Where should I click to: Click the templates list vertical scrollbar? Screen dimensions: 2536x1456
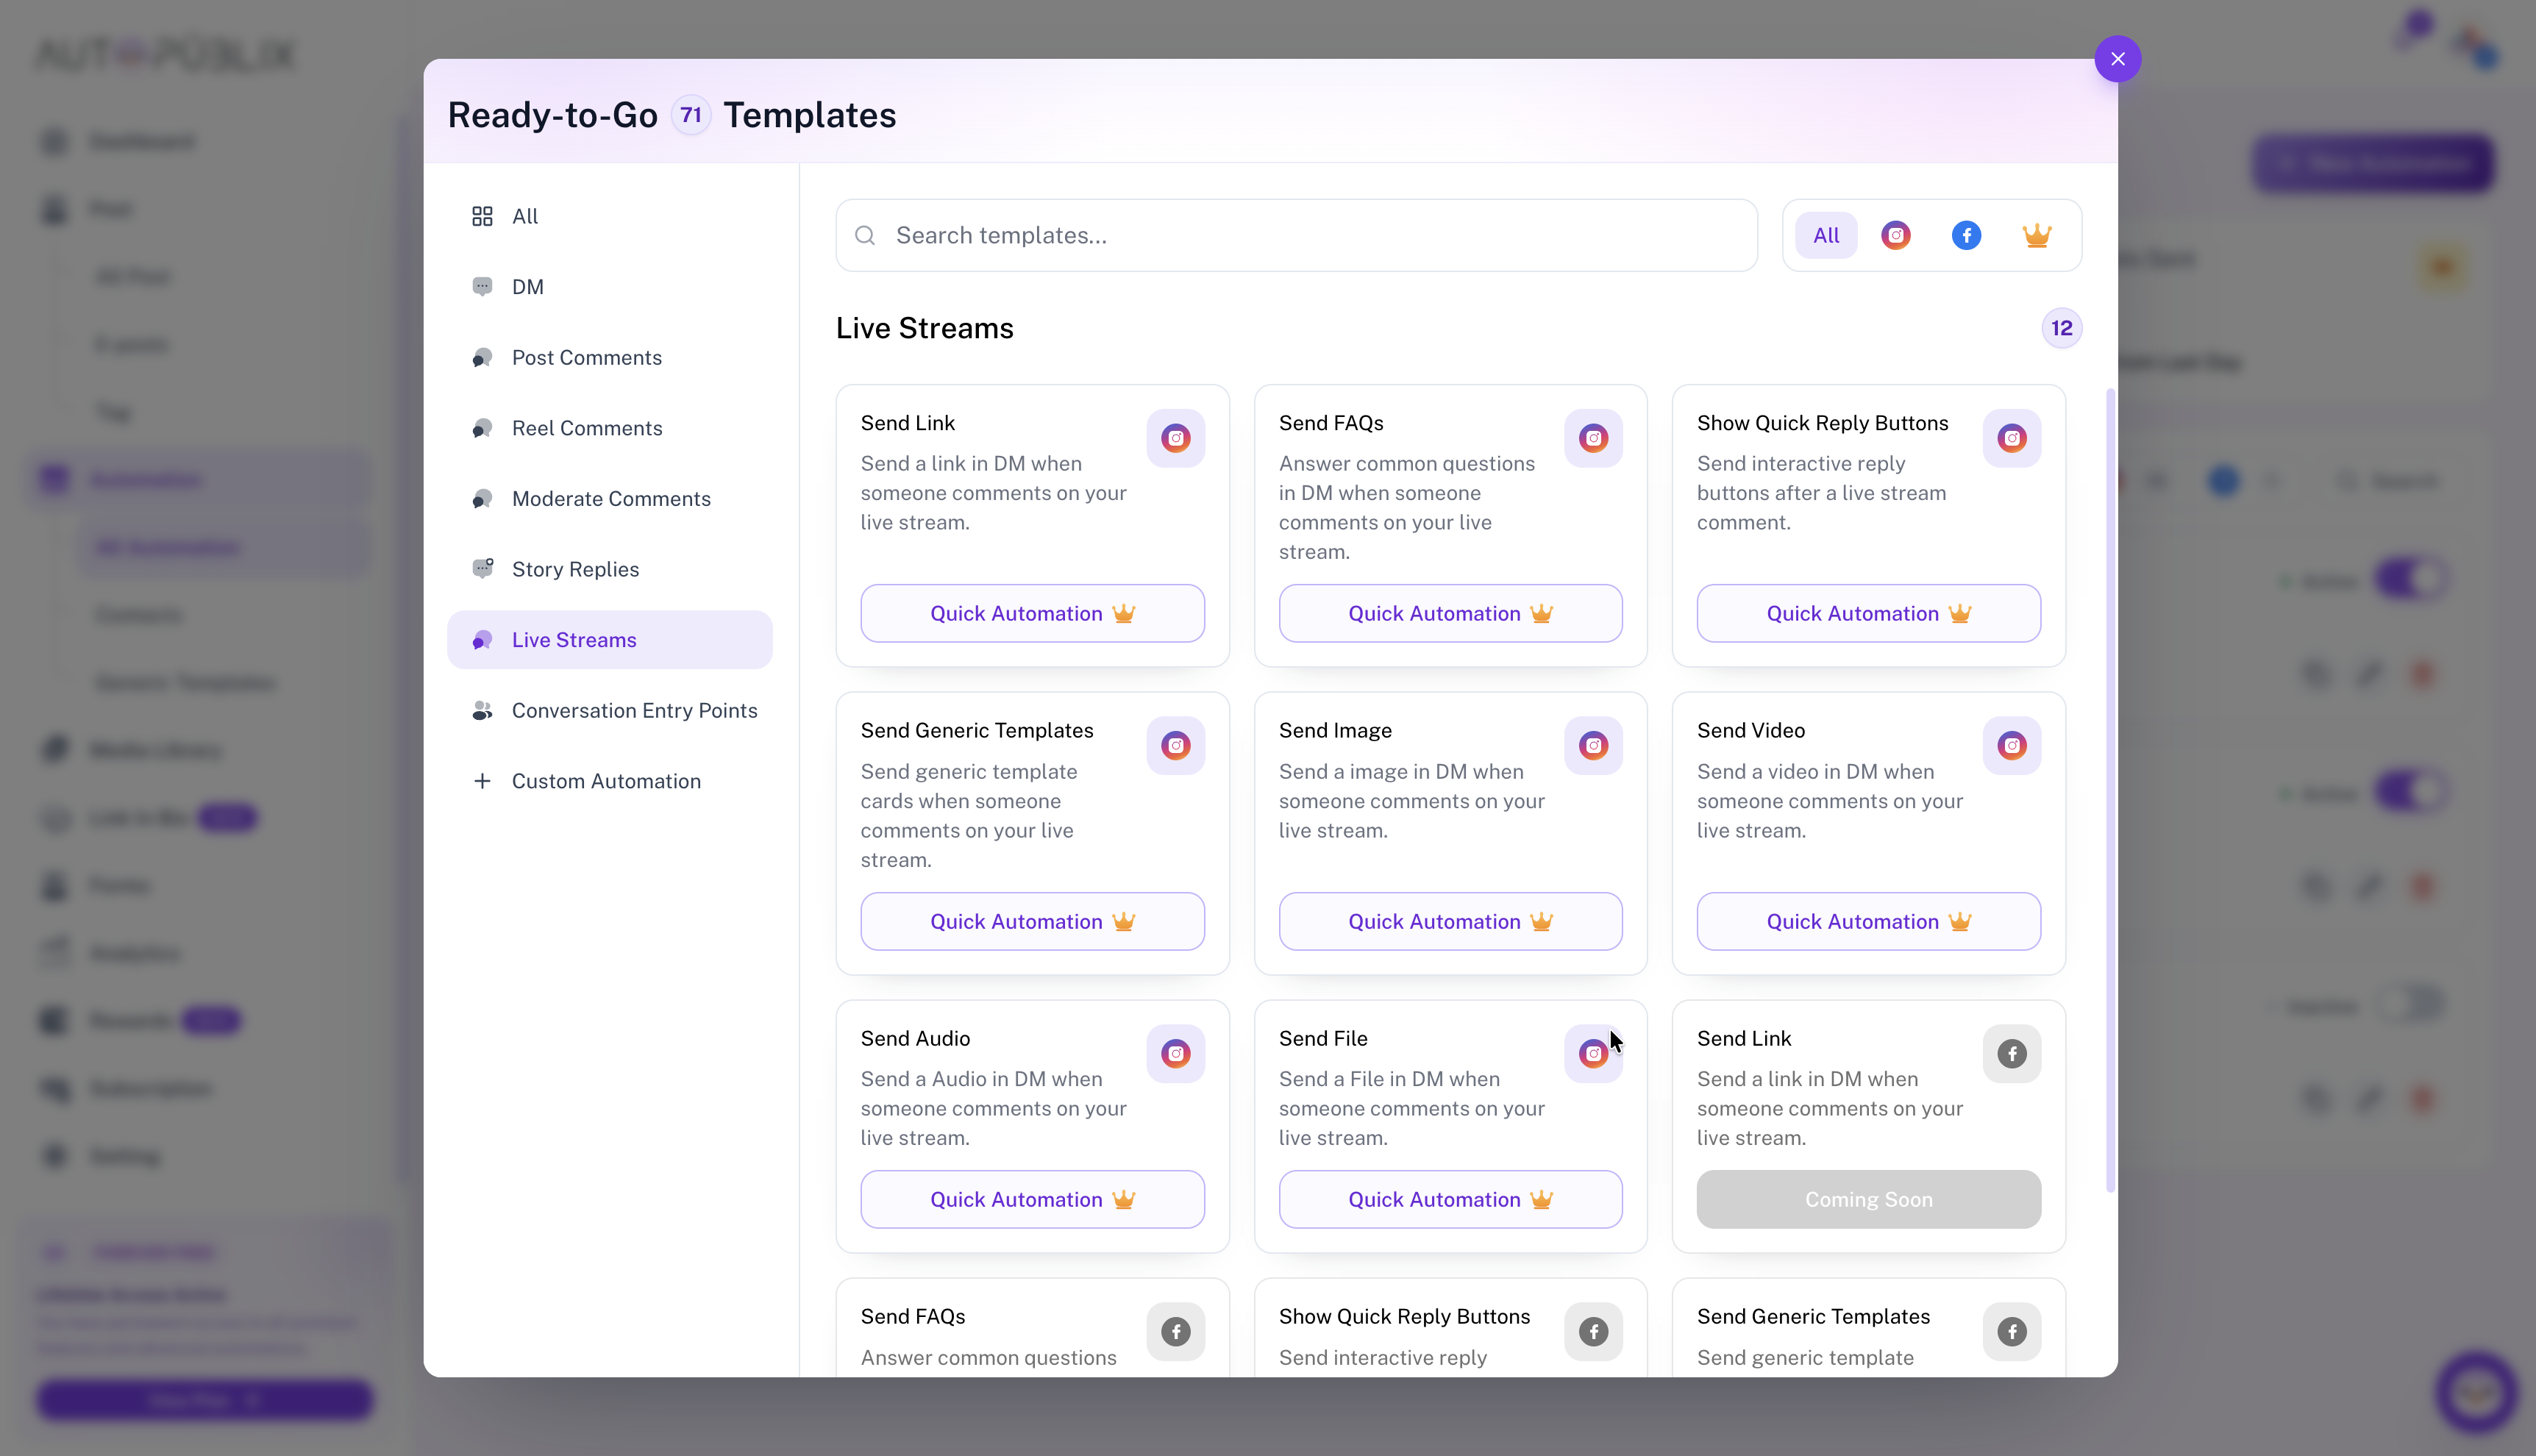click(x=2110, y=790)
